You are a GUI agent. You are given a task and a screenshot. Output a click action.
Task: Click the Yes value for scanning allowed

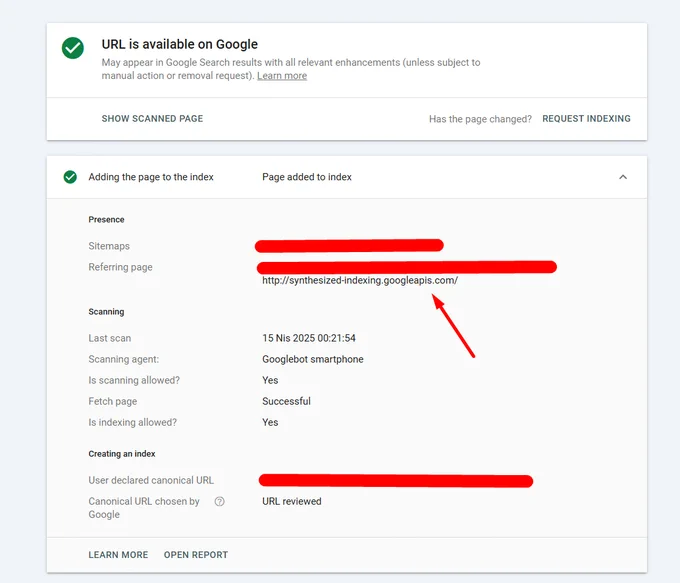(270, 380)
